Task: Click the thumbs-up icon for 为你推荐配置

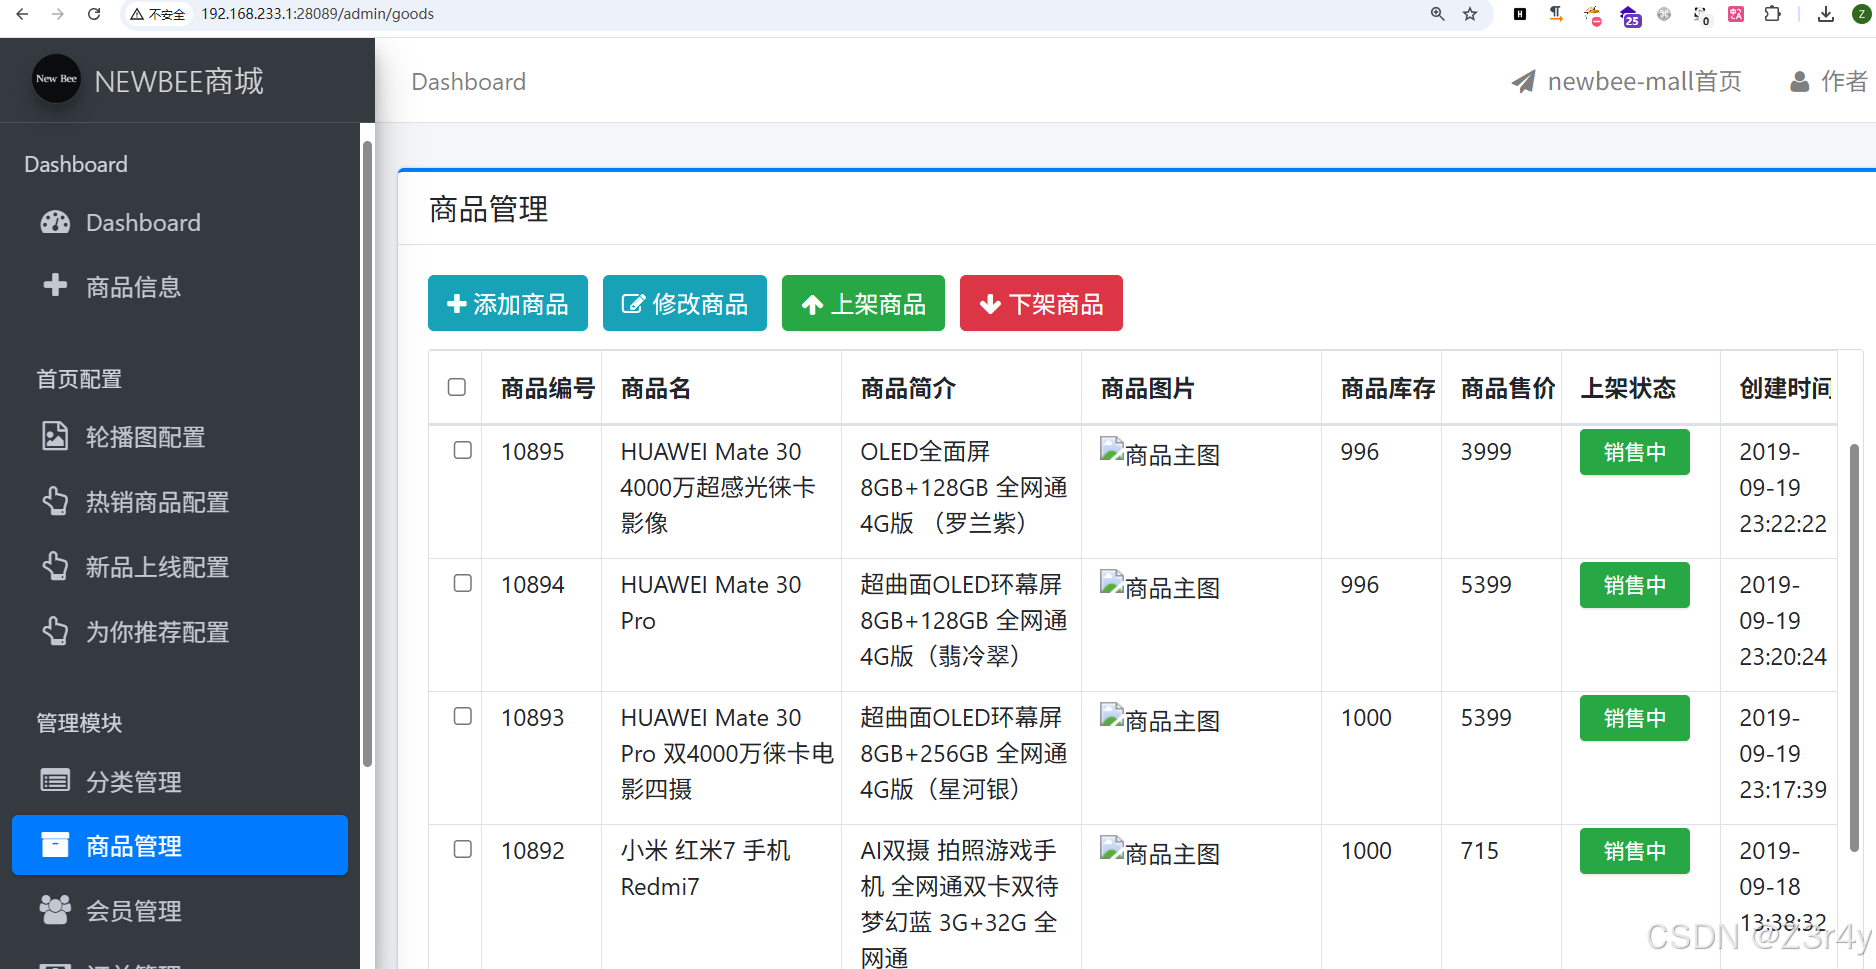Action: point(55,631)
